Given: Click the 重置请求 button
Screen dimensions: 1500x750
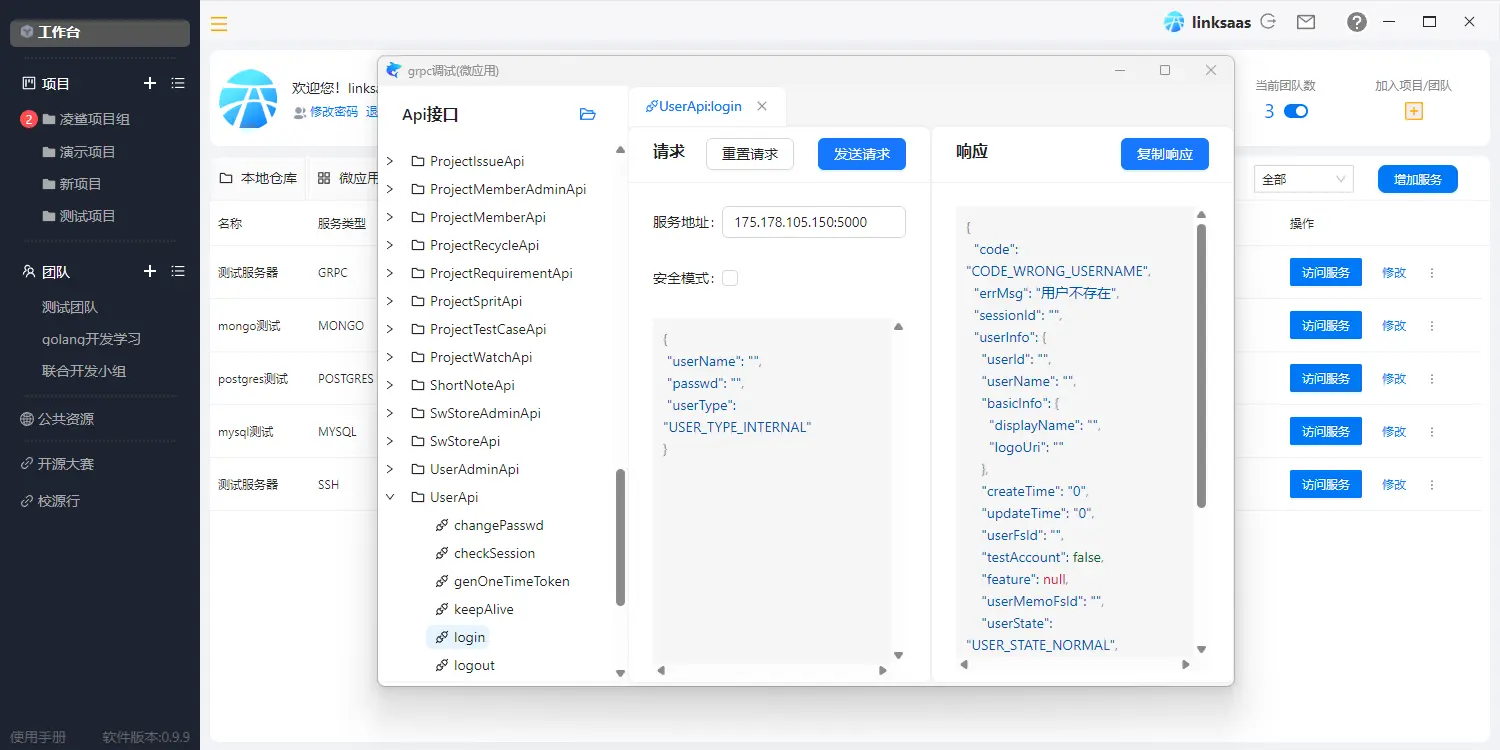Looking at the screenshot, I should pos(750,154).
